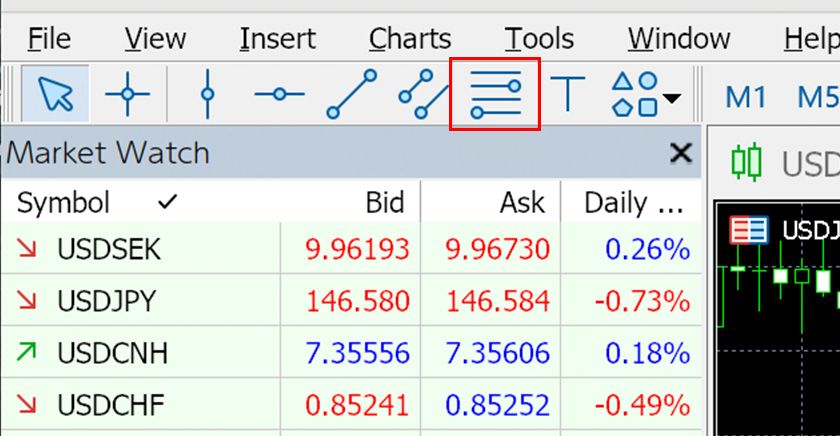Open the Tools menu
840x436 pixels.
point(539,39)
